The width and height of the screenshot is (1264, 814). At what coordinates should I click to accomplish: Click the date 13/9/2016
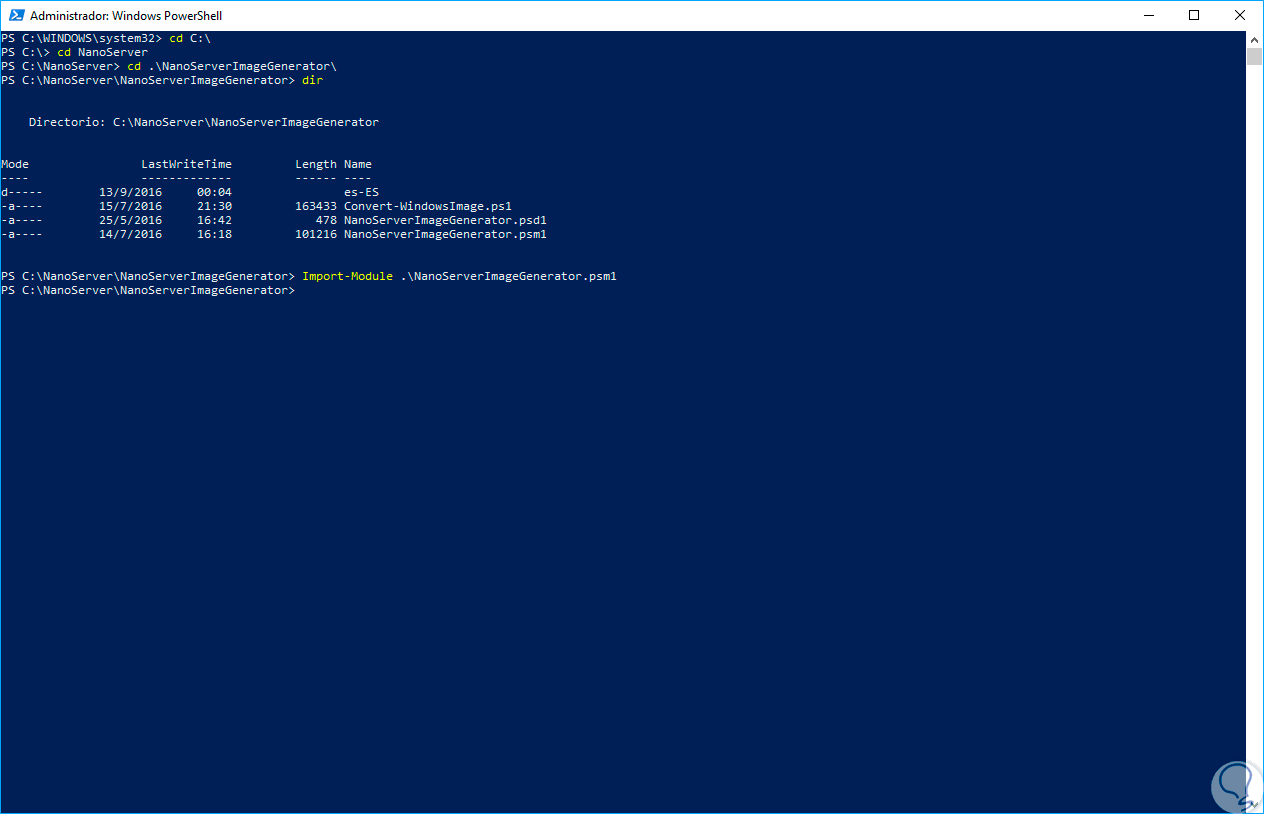click(x=130, y=192)
